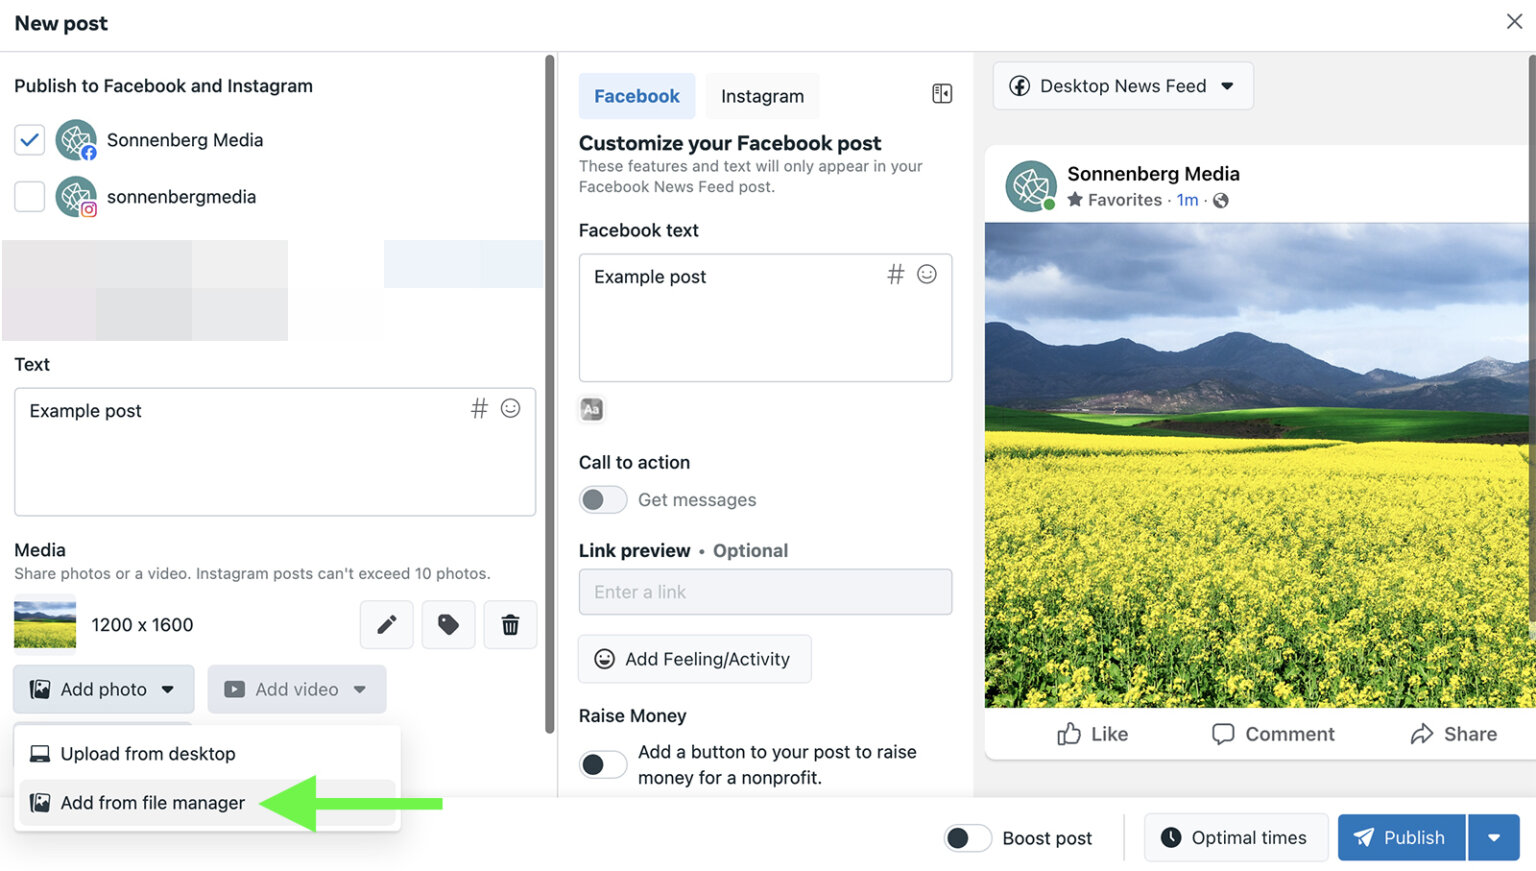Uncheck the Sonnenberg Media account checkbox

(29, 140)
